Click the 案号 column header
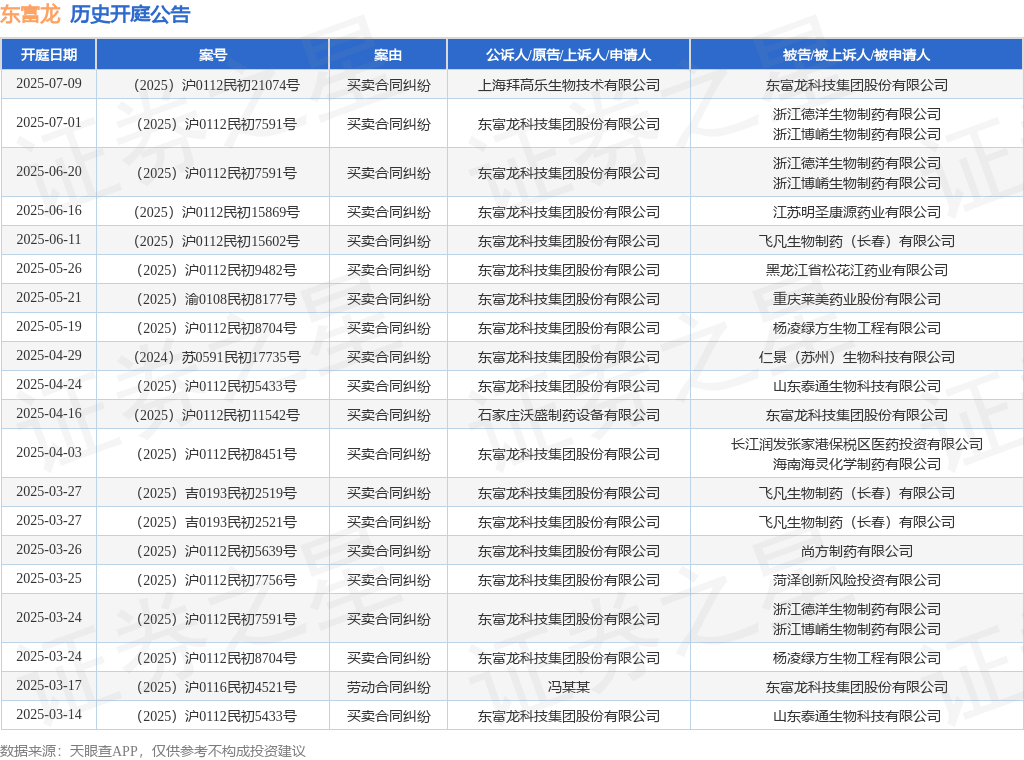This screenshot has width=1024, height=760. (213, 55)
